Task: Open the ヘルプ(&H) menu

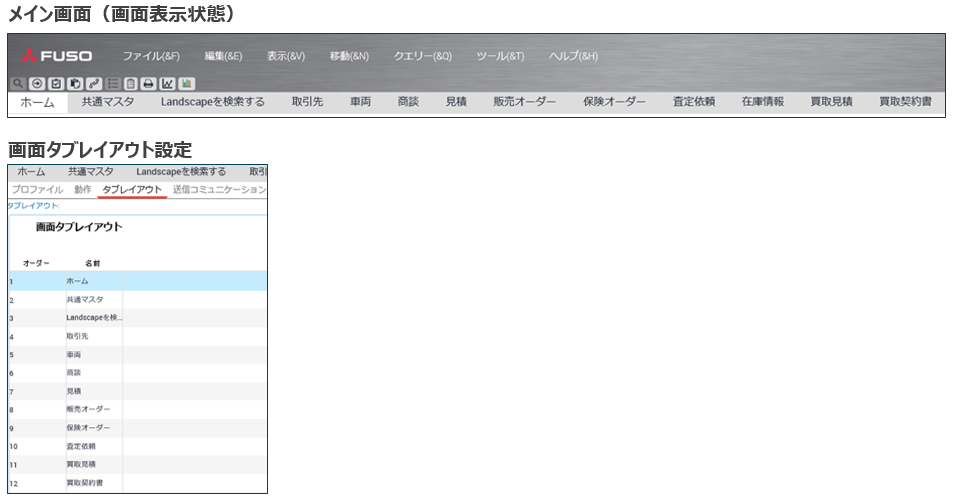Action: click(573, 56)
